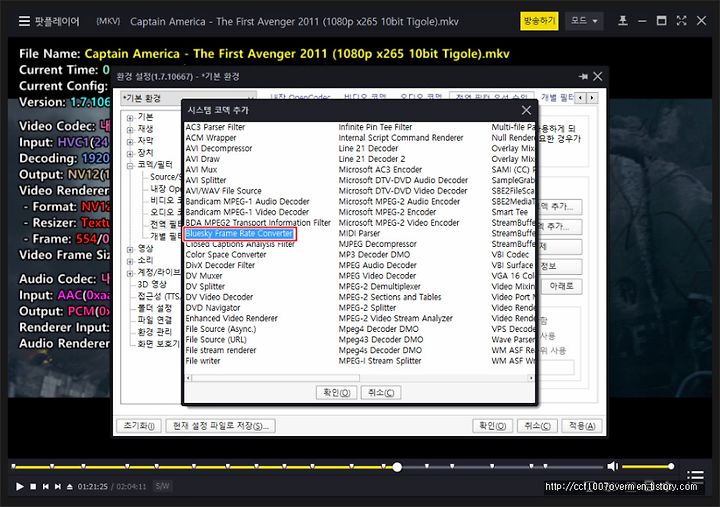Collapse the 코덱/필터 tree node
This screenshot has height=507, width=720.
tap(130, 165)
